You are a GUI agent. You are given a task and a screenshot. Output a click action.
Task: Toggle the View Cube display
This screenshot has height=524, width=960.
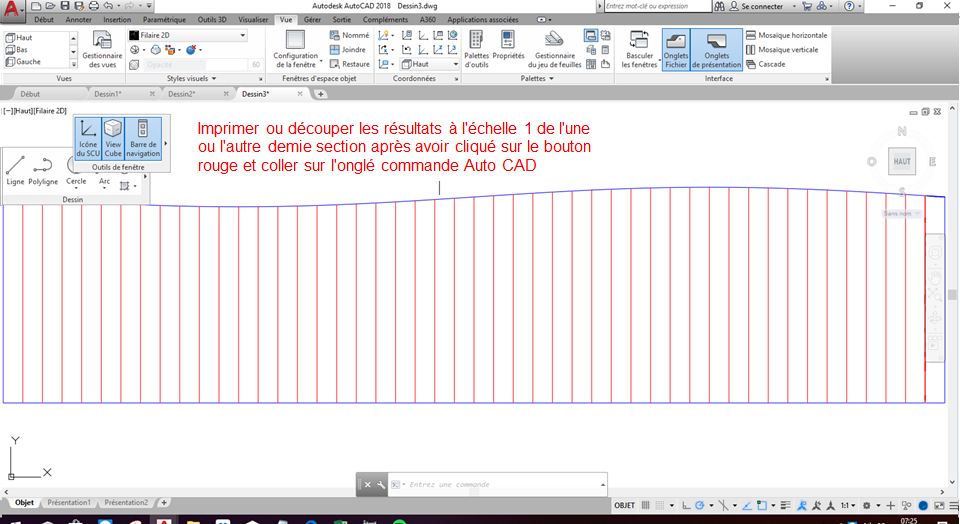pos(114,138)
